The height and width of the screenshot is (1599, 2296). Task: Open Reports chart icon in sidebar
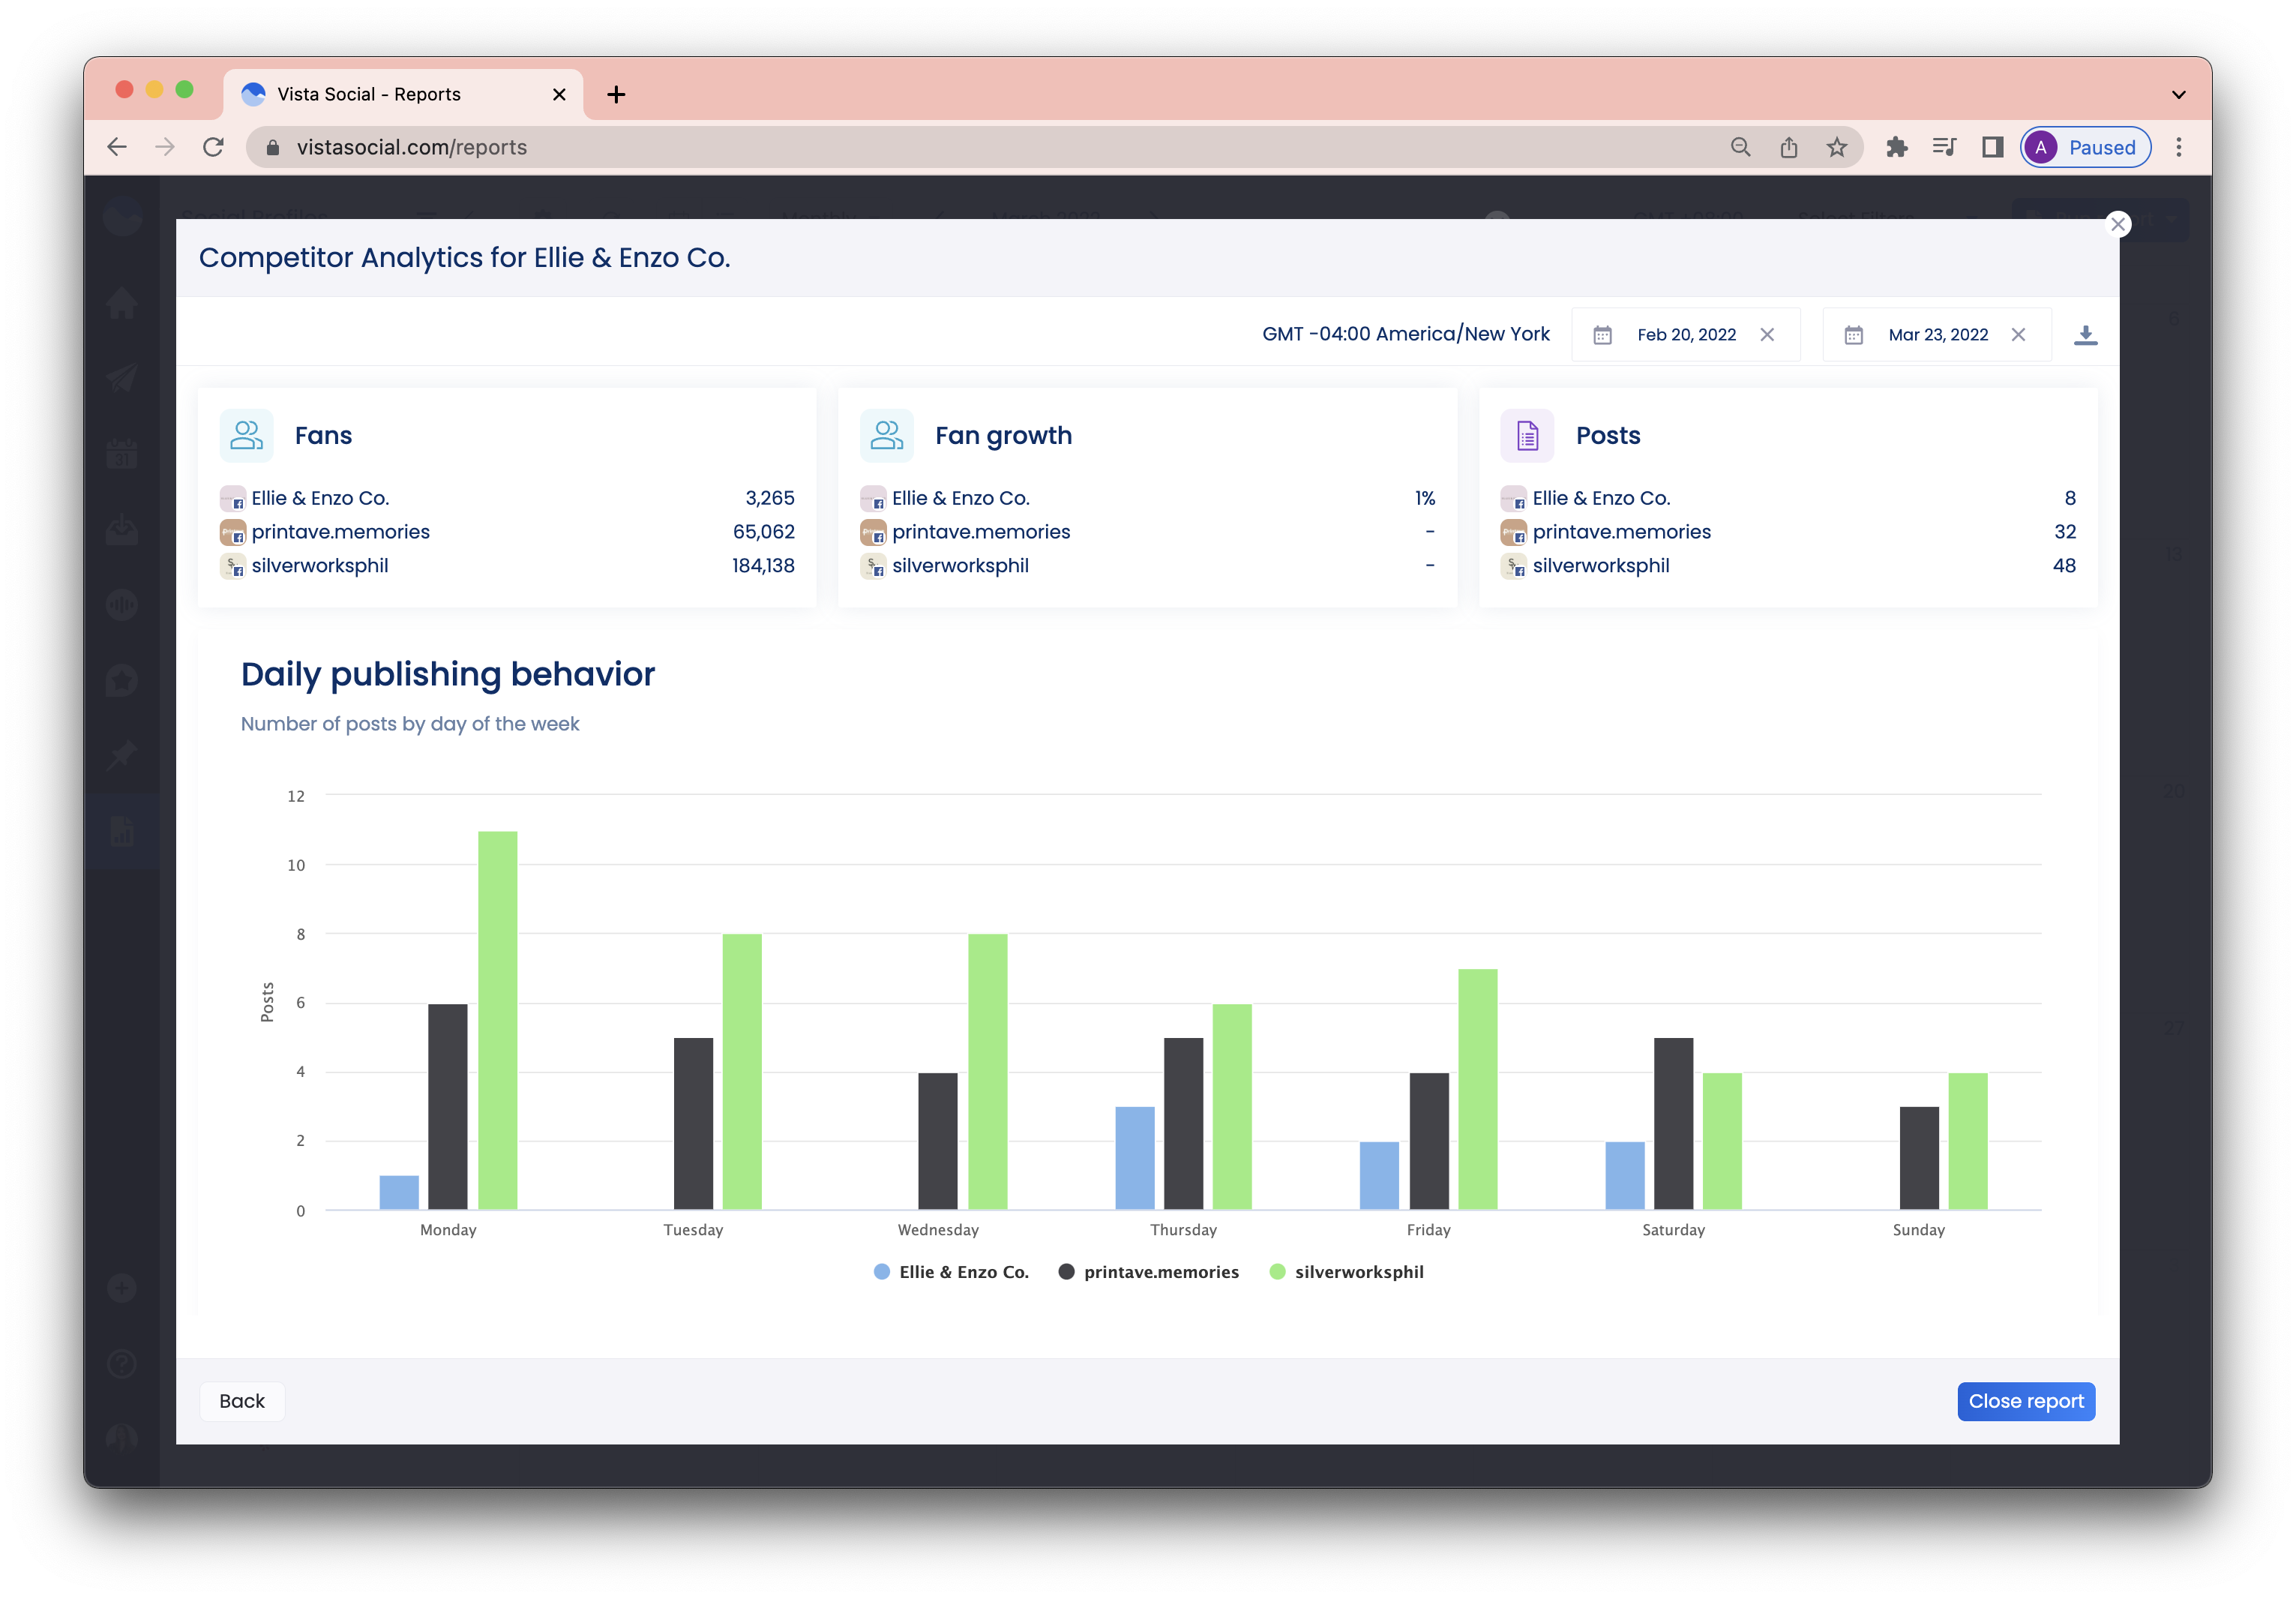[122, 831]
